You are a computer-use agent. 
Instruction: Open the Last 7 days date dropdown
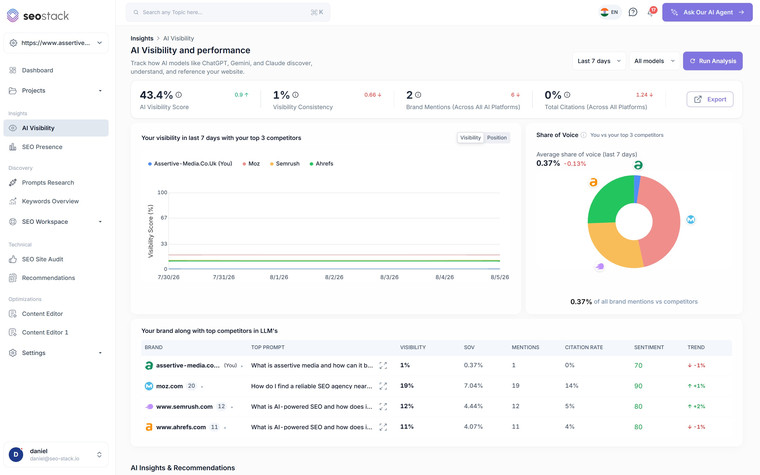[599, 61]
